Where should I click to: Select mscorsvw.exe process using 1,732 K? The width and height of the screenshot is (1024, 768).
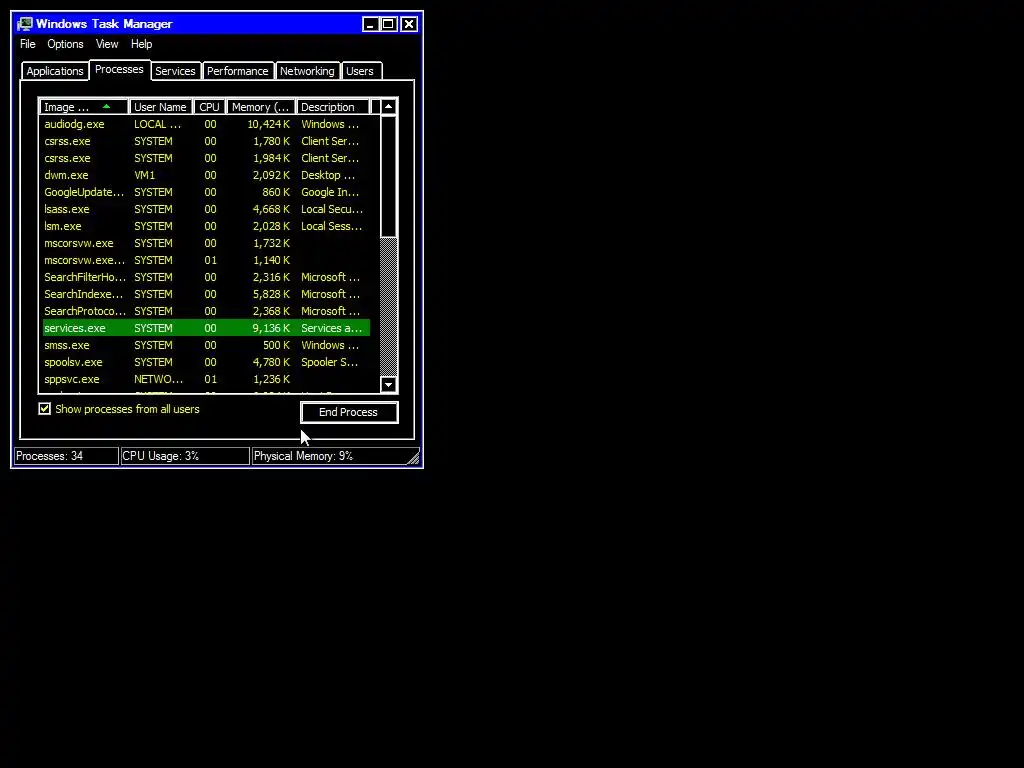tap(206, 243)
